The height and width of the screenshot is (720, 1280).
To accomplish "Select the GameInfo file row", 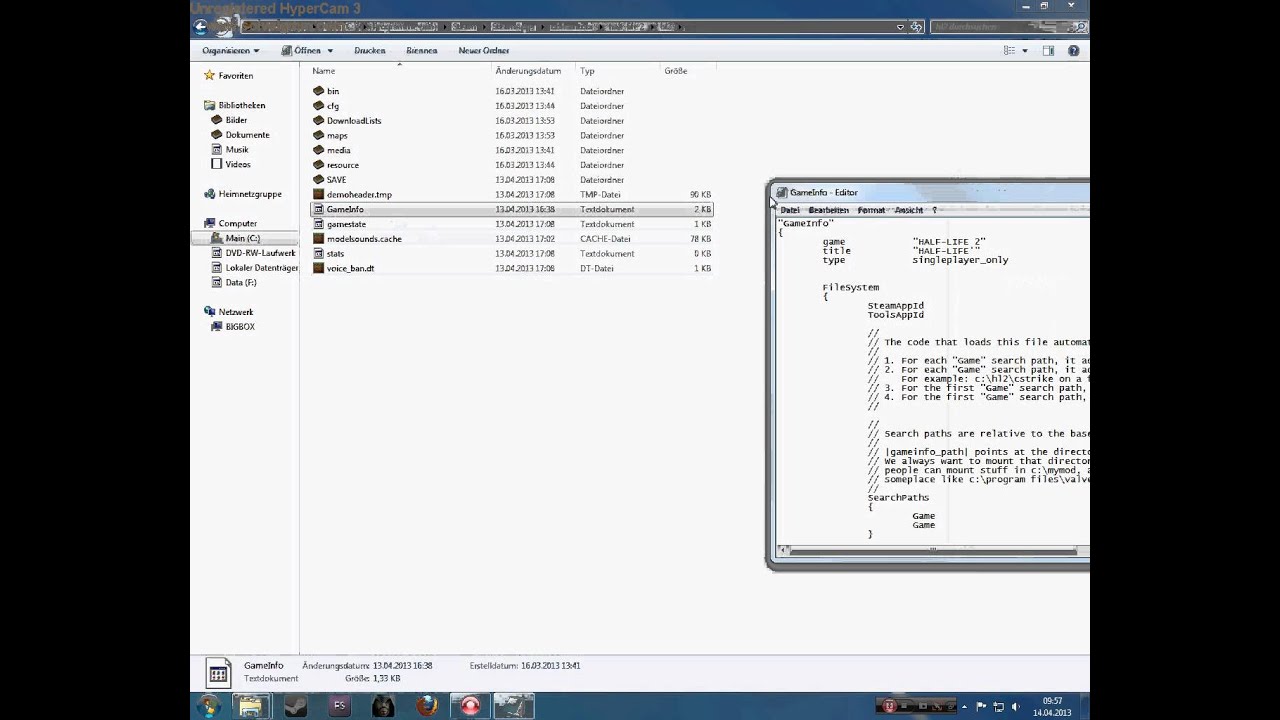I will tap(512, 209).
